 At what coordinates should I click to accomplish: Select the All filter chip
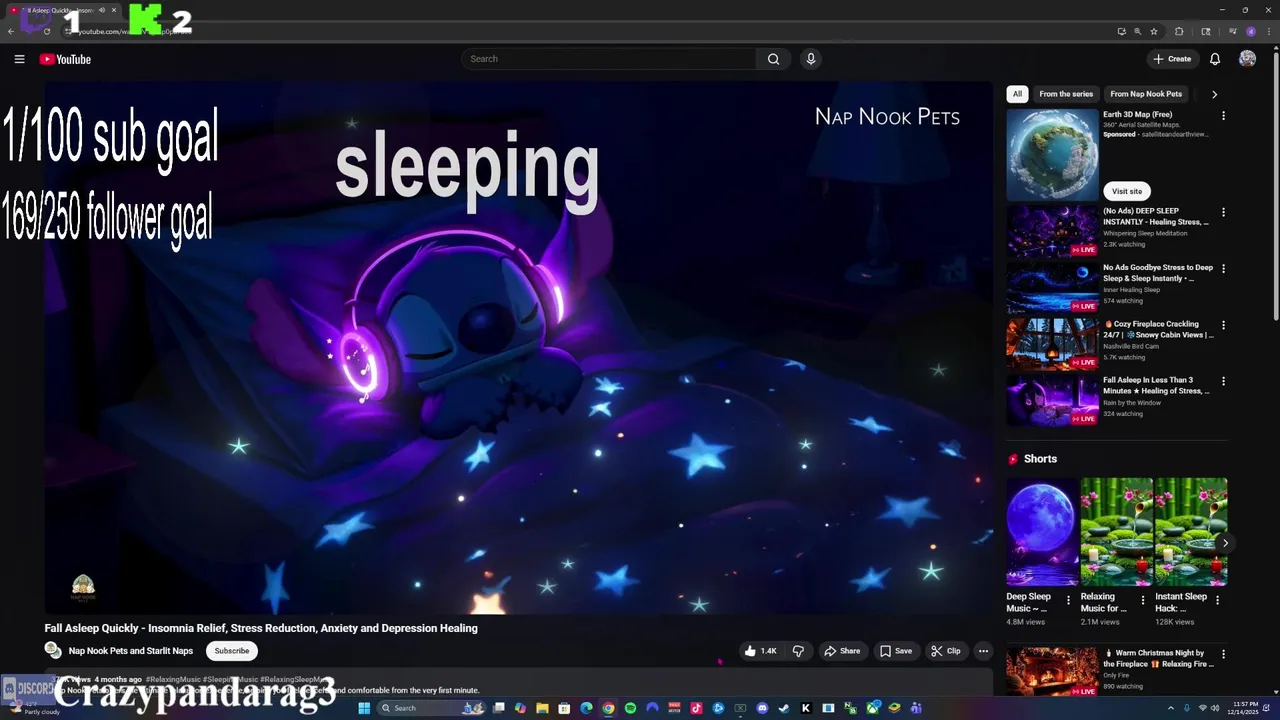click(x=1017, y=94)
